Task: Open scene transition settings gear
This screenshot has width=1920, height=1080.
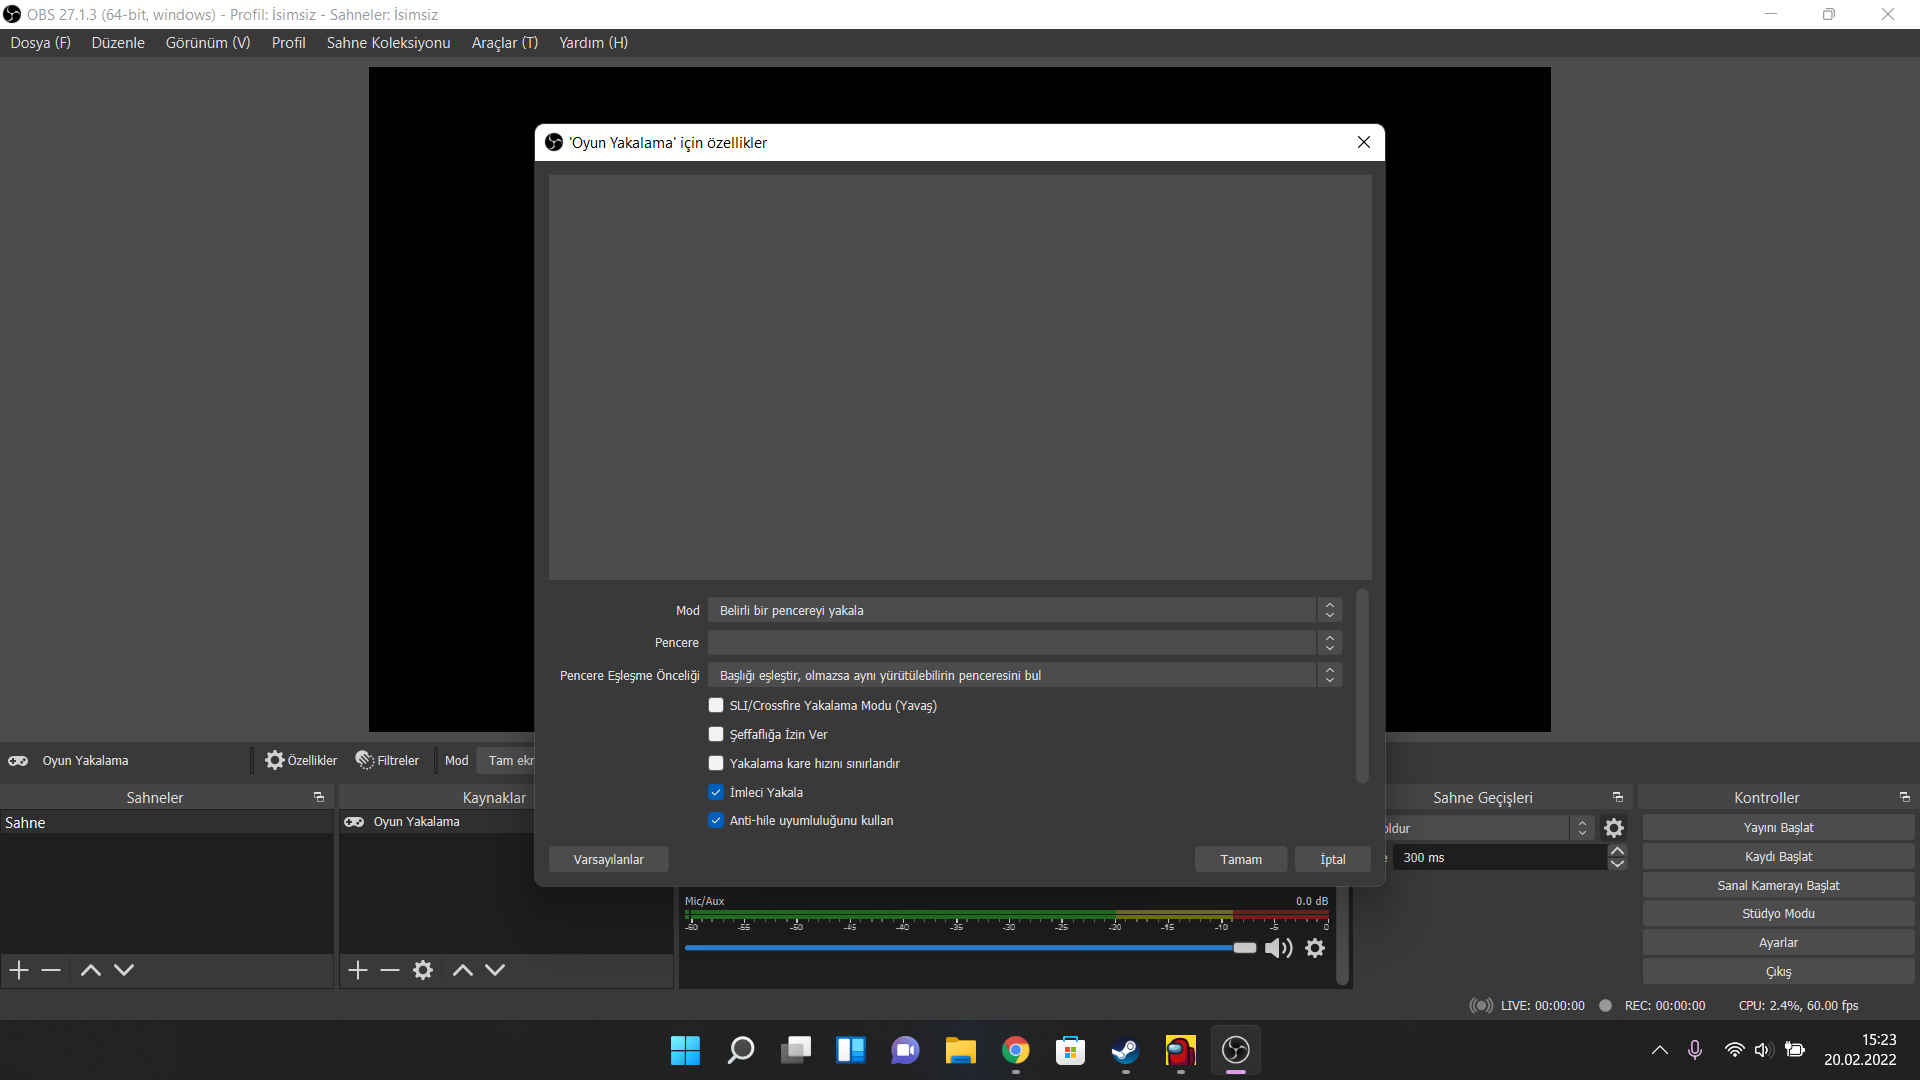Action: 1614,828
